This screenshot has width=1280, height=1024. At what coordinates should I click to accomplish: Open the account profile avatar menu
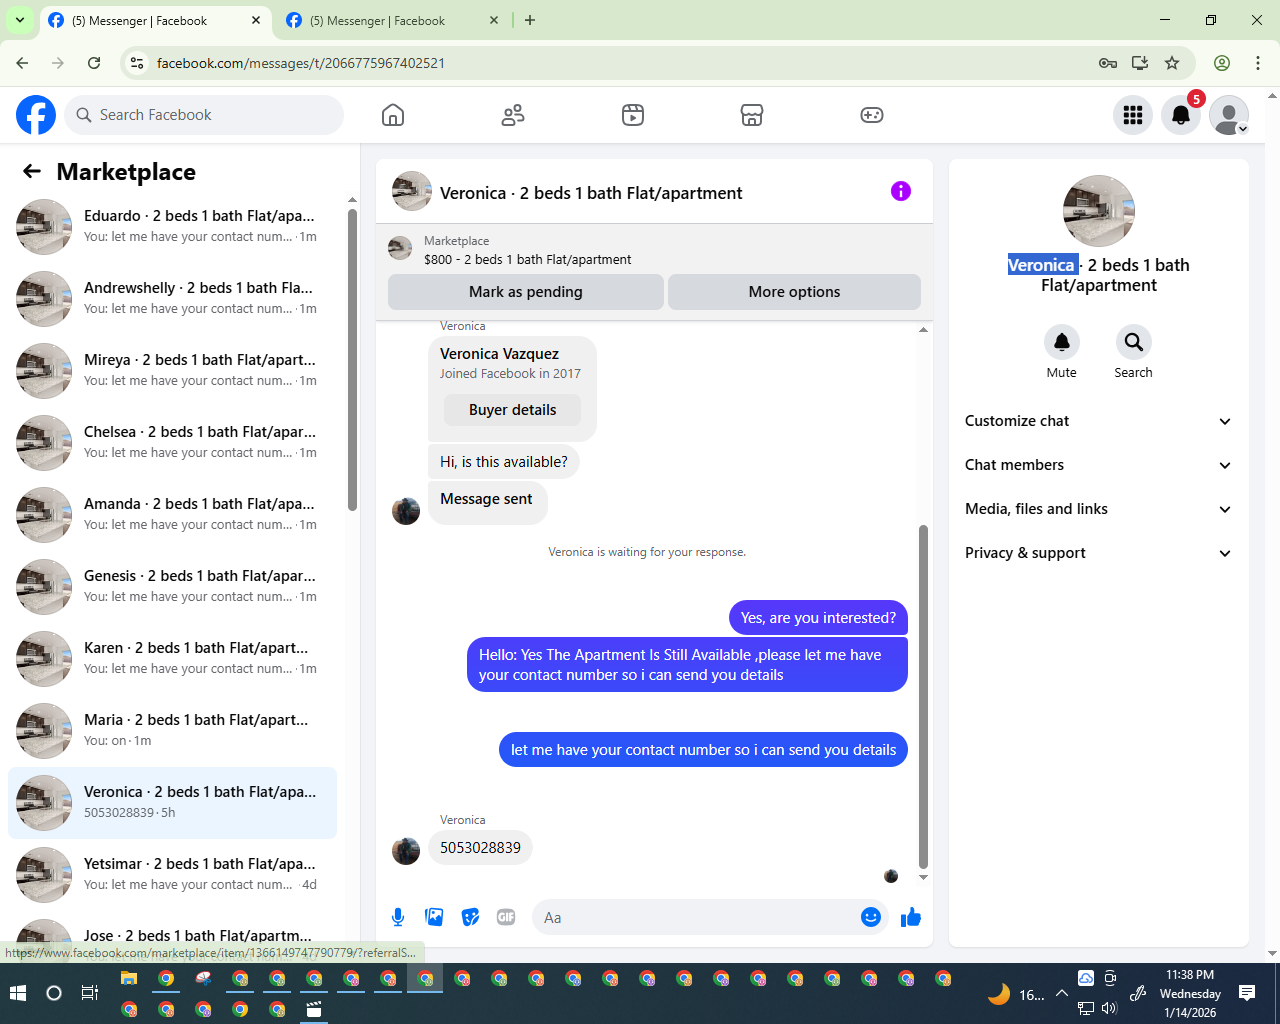pyautogui.click(x=1229, y=115)
